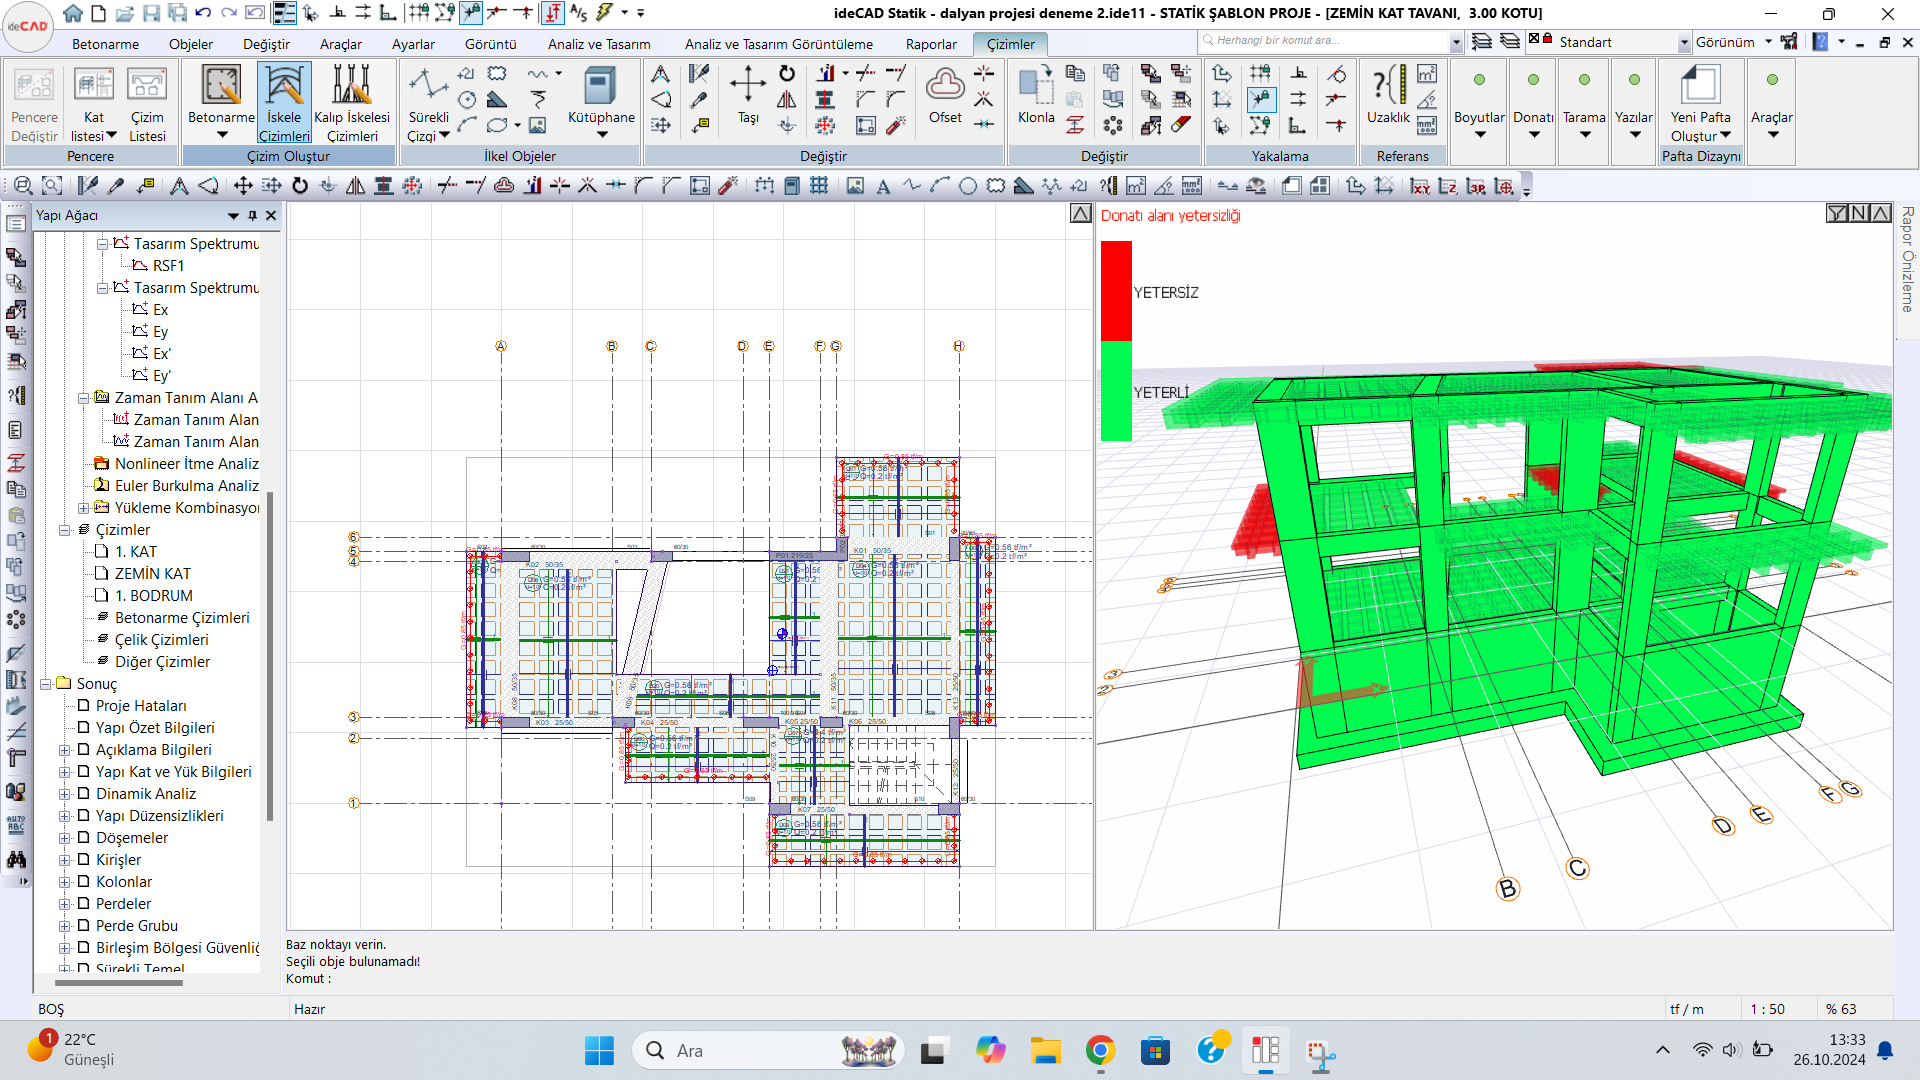Viewport: 1920px width, 1080px height.
Task: Select Betonarme Çizimleri tree item
Action: 182,618
